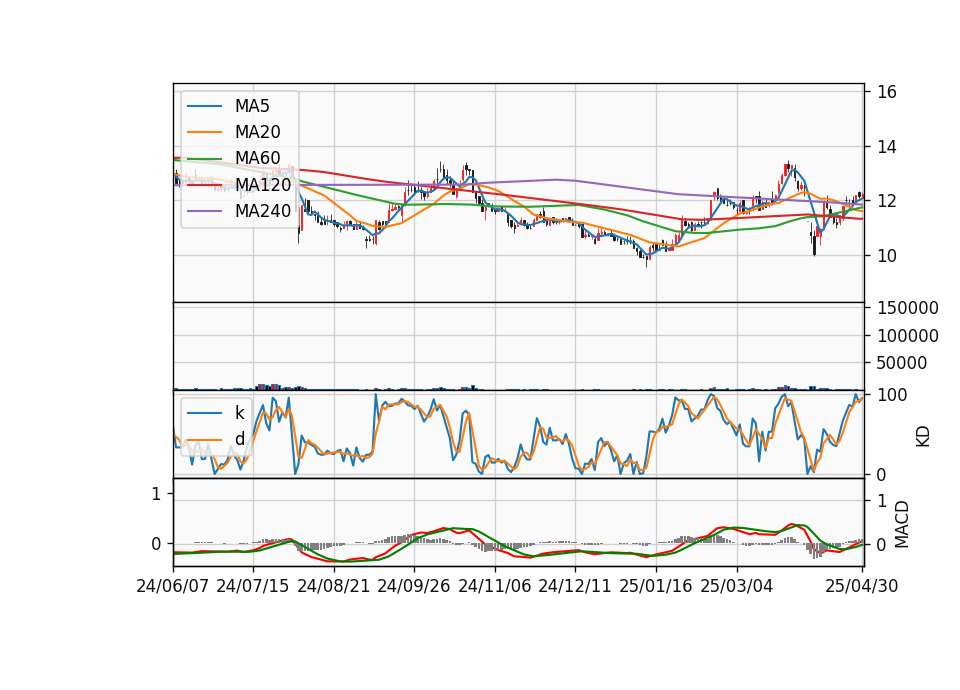The height and width of the screenshot is (690, 960).
Task: Click the price axis value 16
Action: pos(887,92)
